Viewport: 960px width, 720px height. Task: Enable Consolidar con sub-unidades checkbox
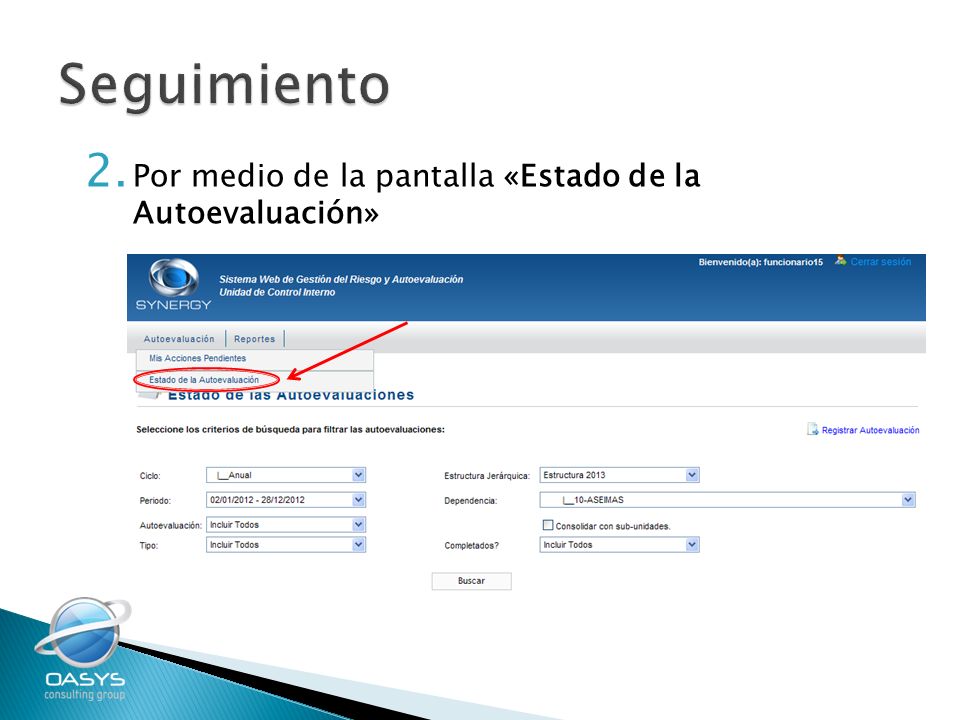[548, 525]
